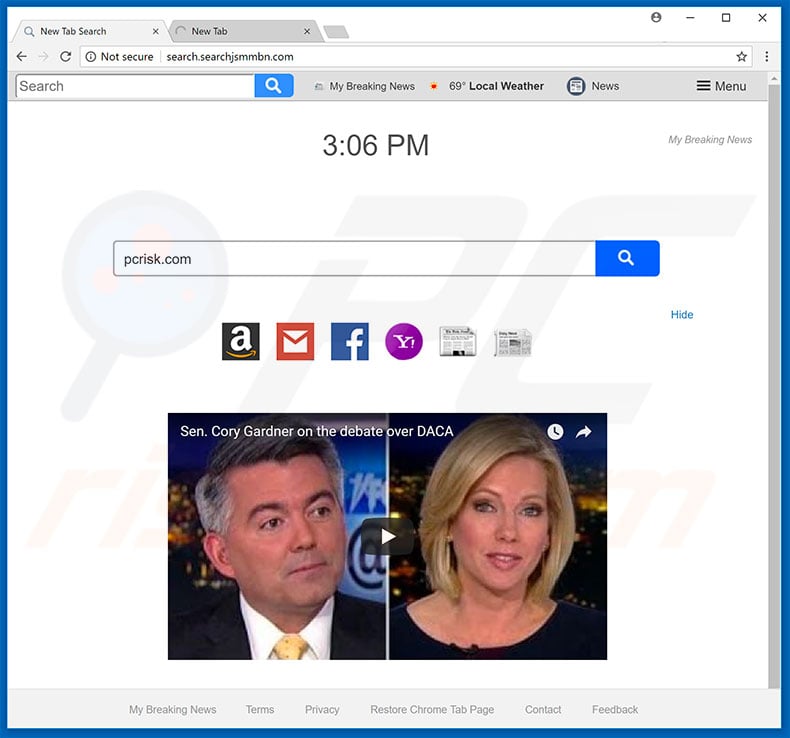Open the Contact footer link
The image size is (790, 738).
click(x=543, y=709)
